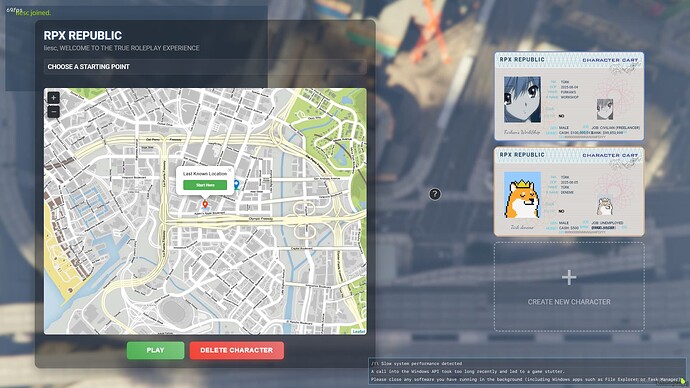Click the 'JOB: UNEMPLOYED' text on second card

[x=608, y=223]
